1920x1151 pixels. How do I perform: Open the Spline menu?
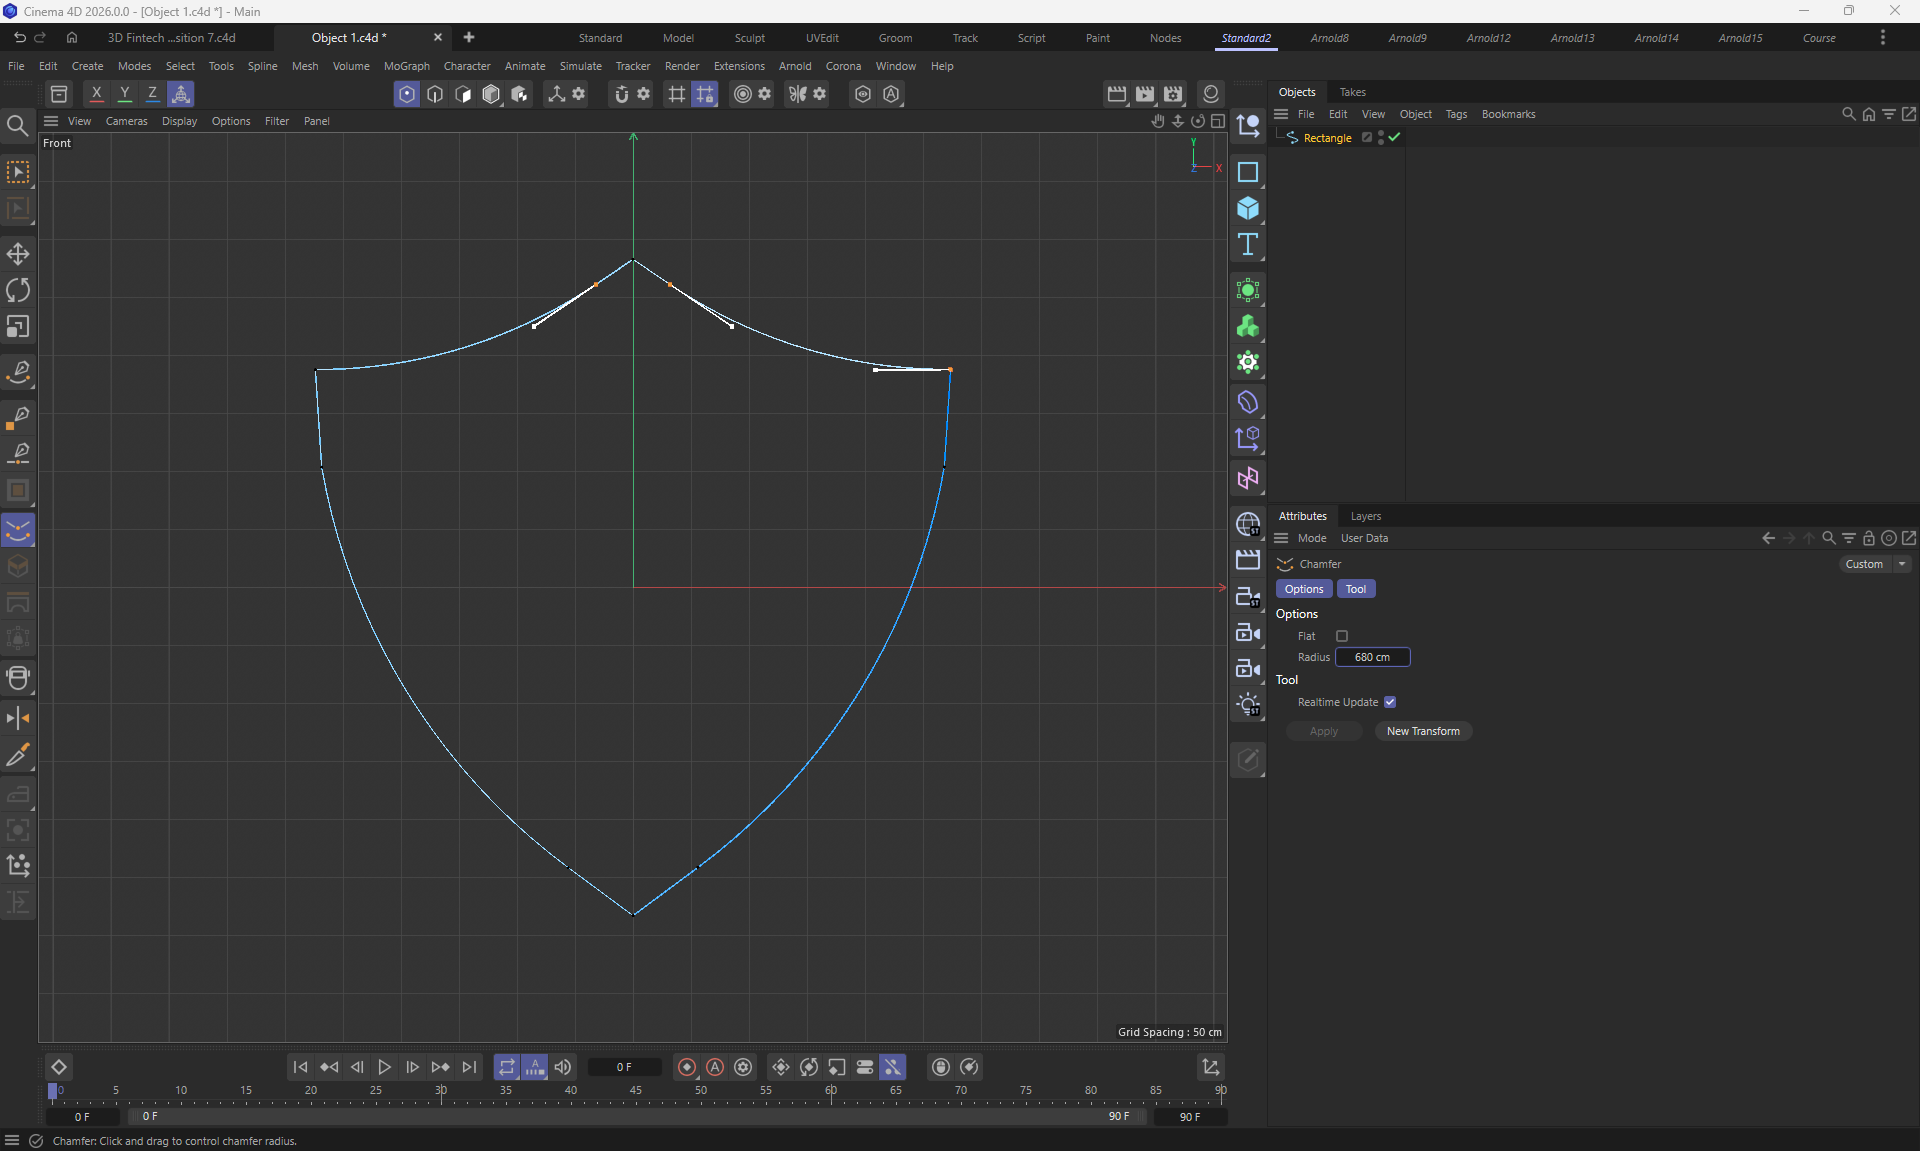coord(262,66)
